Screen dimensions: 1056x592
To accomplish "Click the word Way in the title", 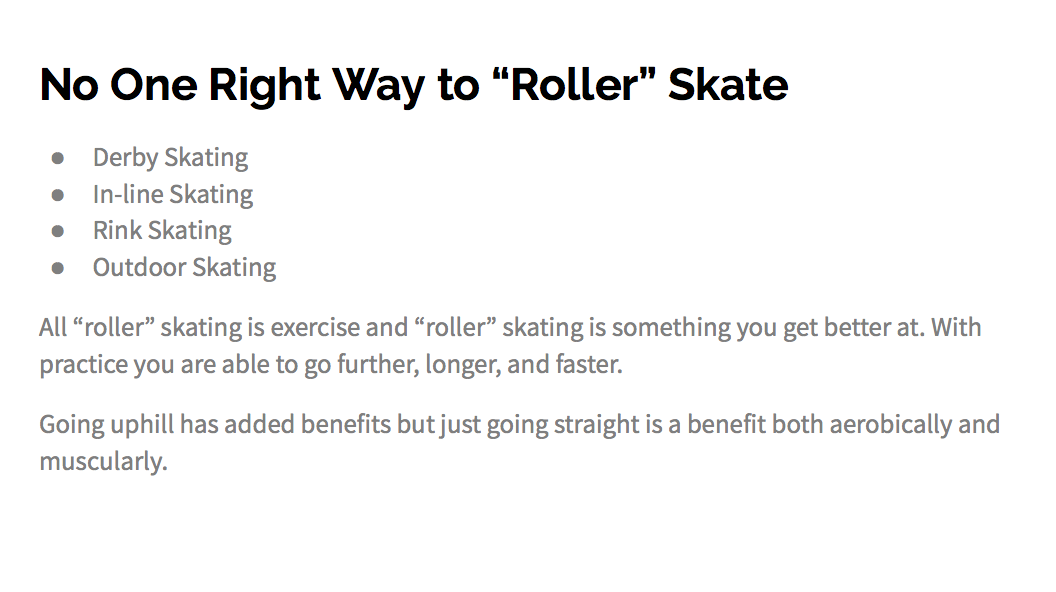I will point(378,87).
